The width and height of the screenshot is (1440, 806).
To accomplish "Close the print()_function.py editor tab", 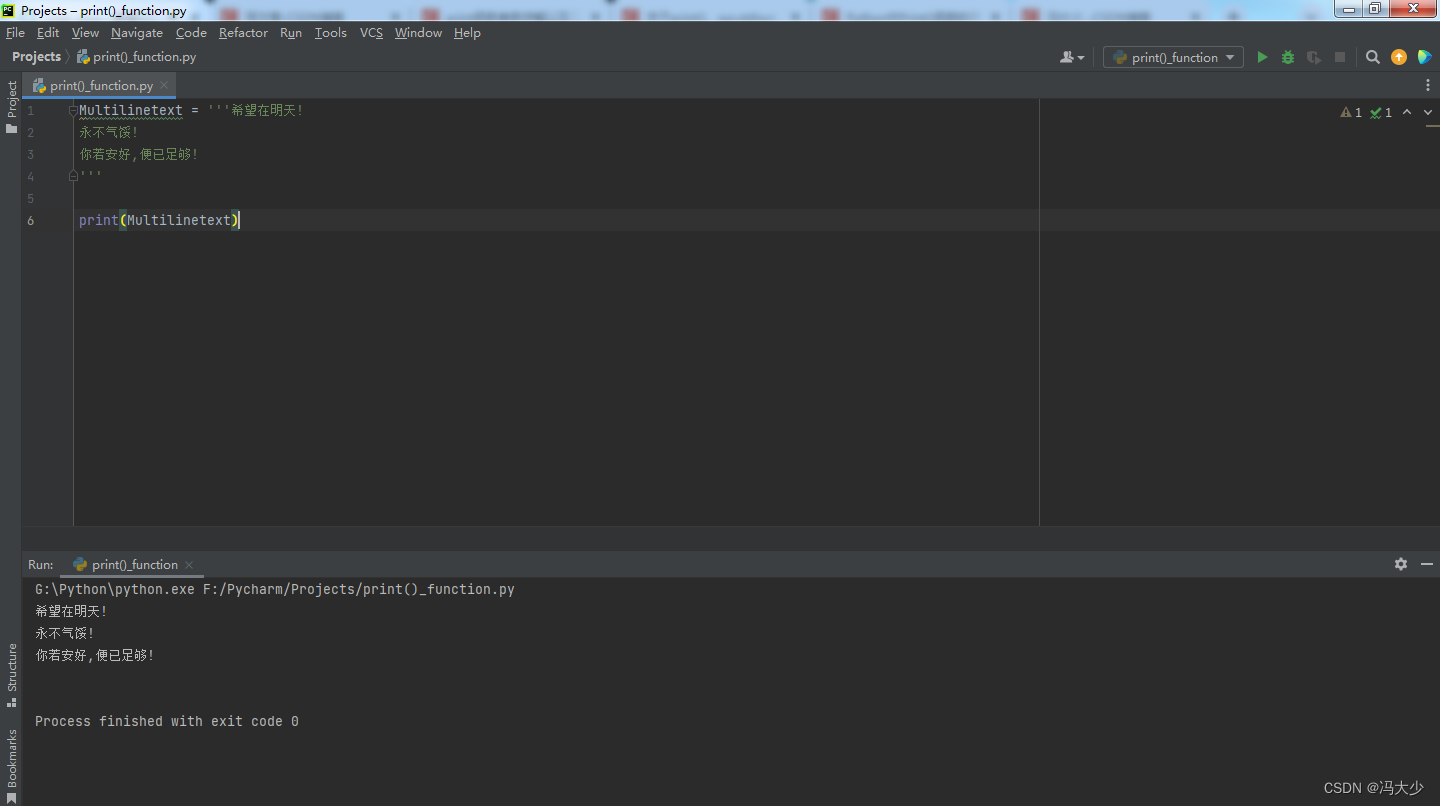I will 165,86.
